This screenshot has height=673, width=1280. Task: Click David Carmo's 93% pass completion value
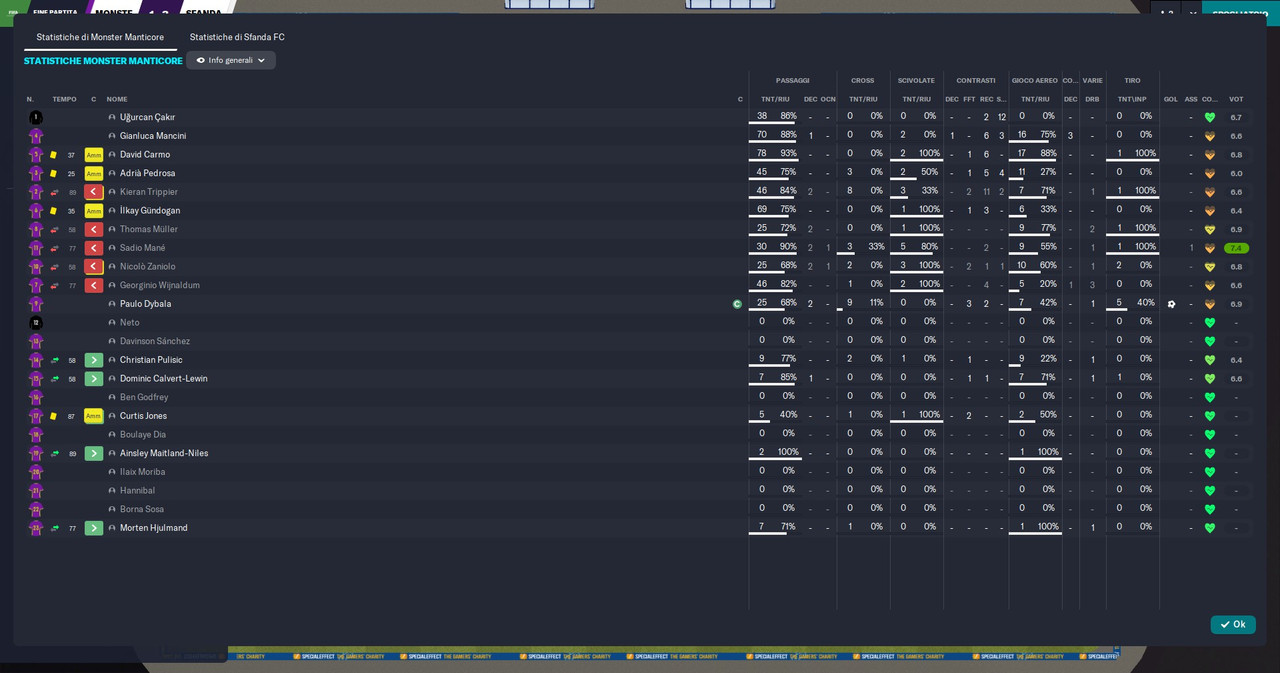[788, 154]
